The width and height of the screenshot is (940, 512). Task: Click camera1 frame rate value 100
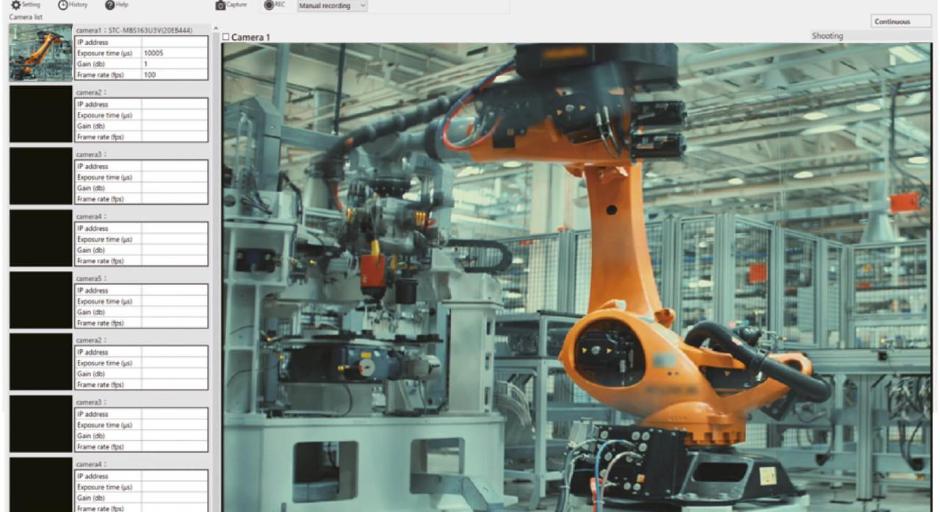174,74
